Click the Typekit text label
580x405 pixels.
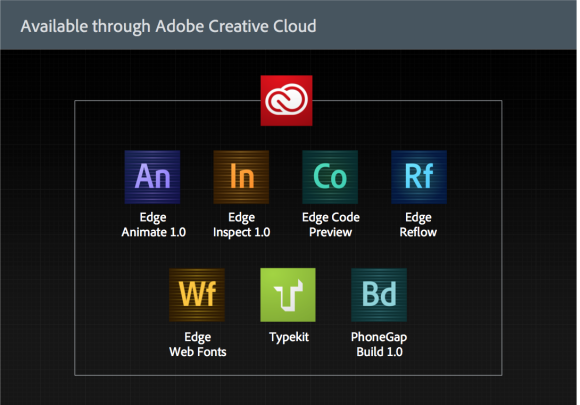(x=289, y=337)
